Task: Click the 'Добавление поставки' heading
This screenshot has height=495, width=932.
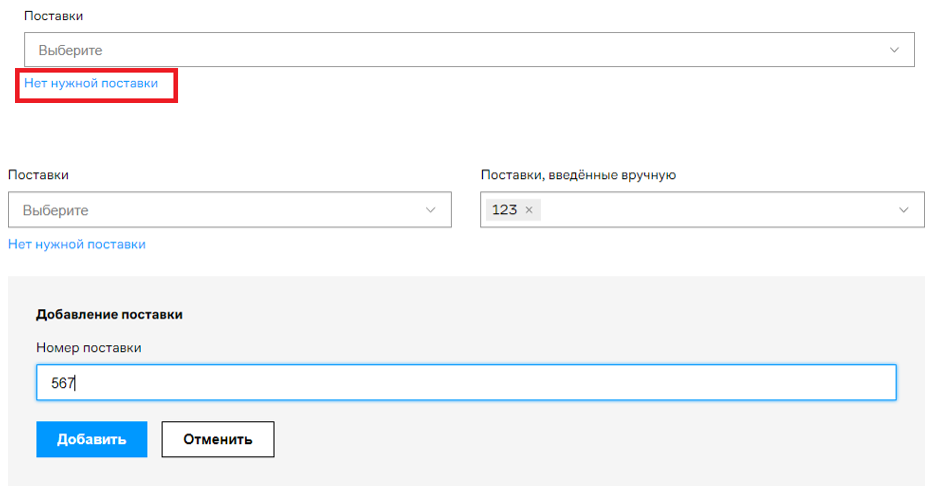Action: click(109, 314)
